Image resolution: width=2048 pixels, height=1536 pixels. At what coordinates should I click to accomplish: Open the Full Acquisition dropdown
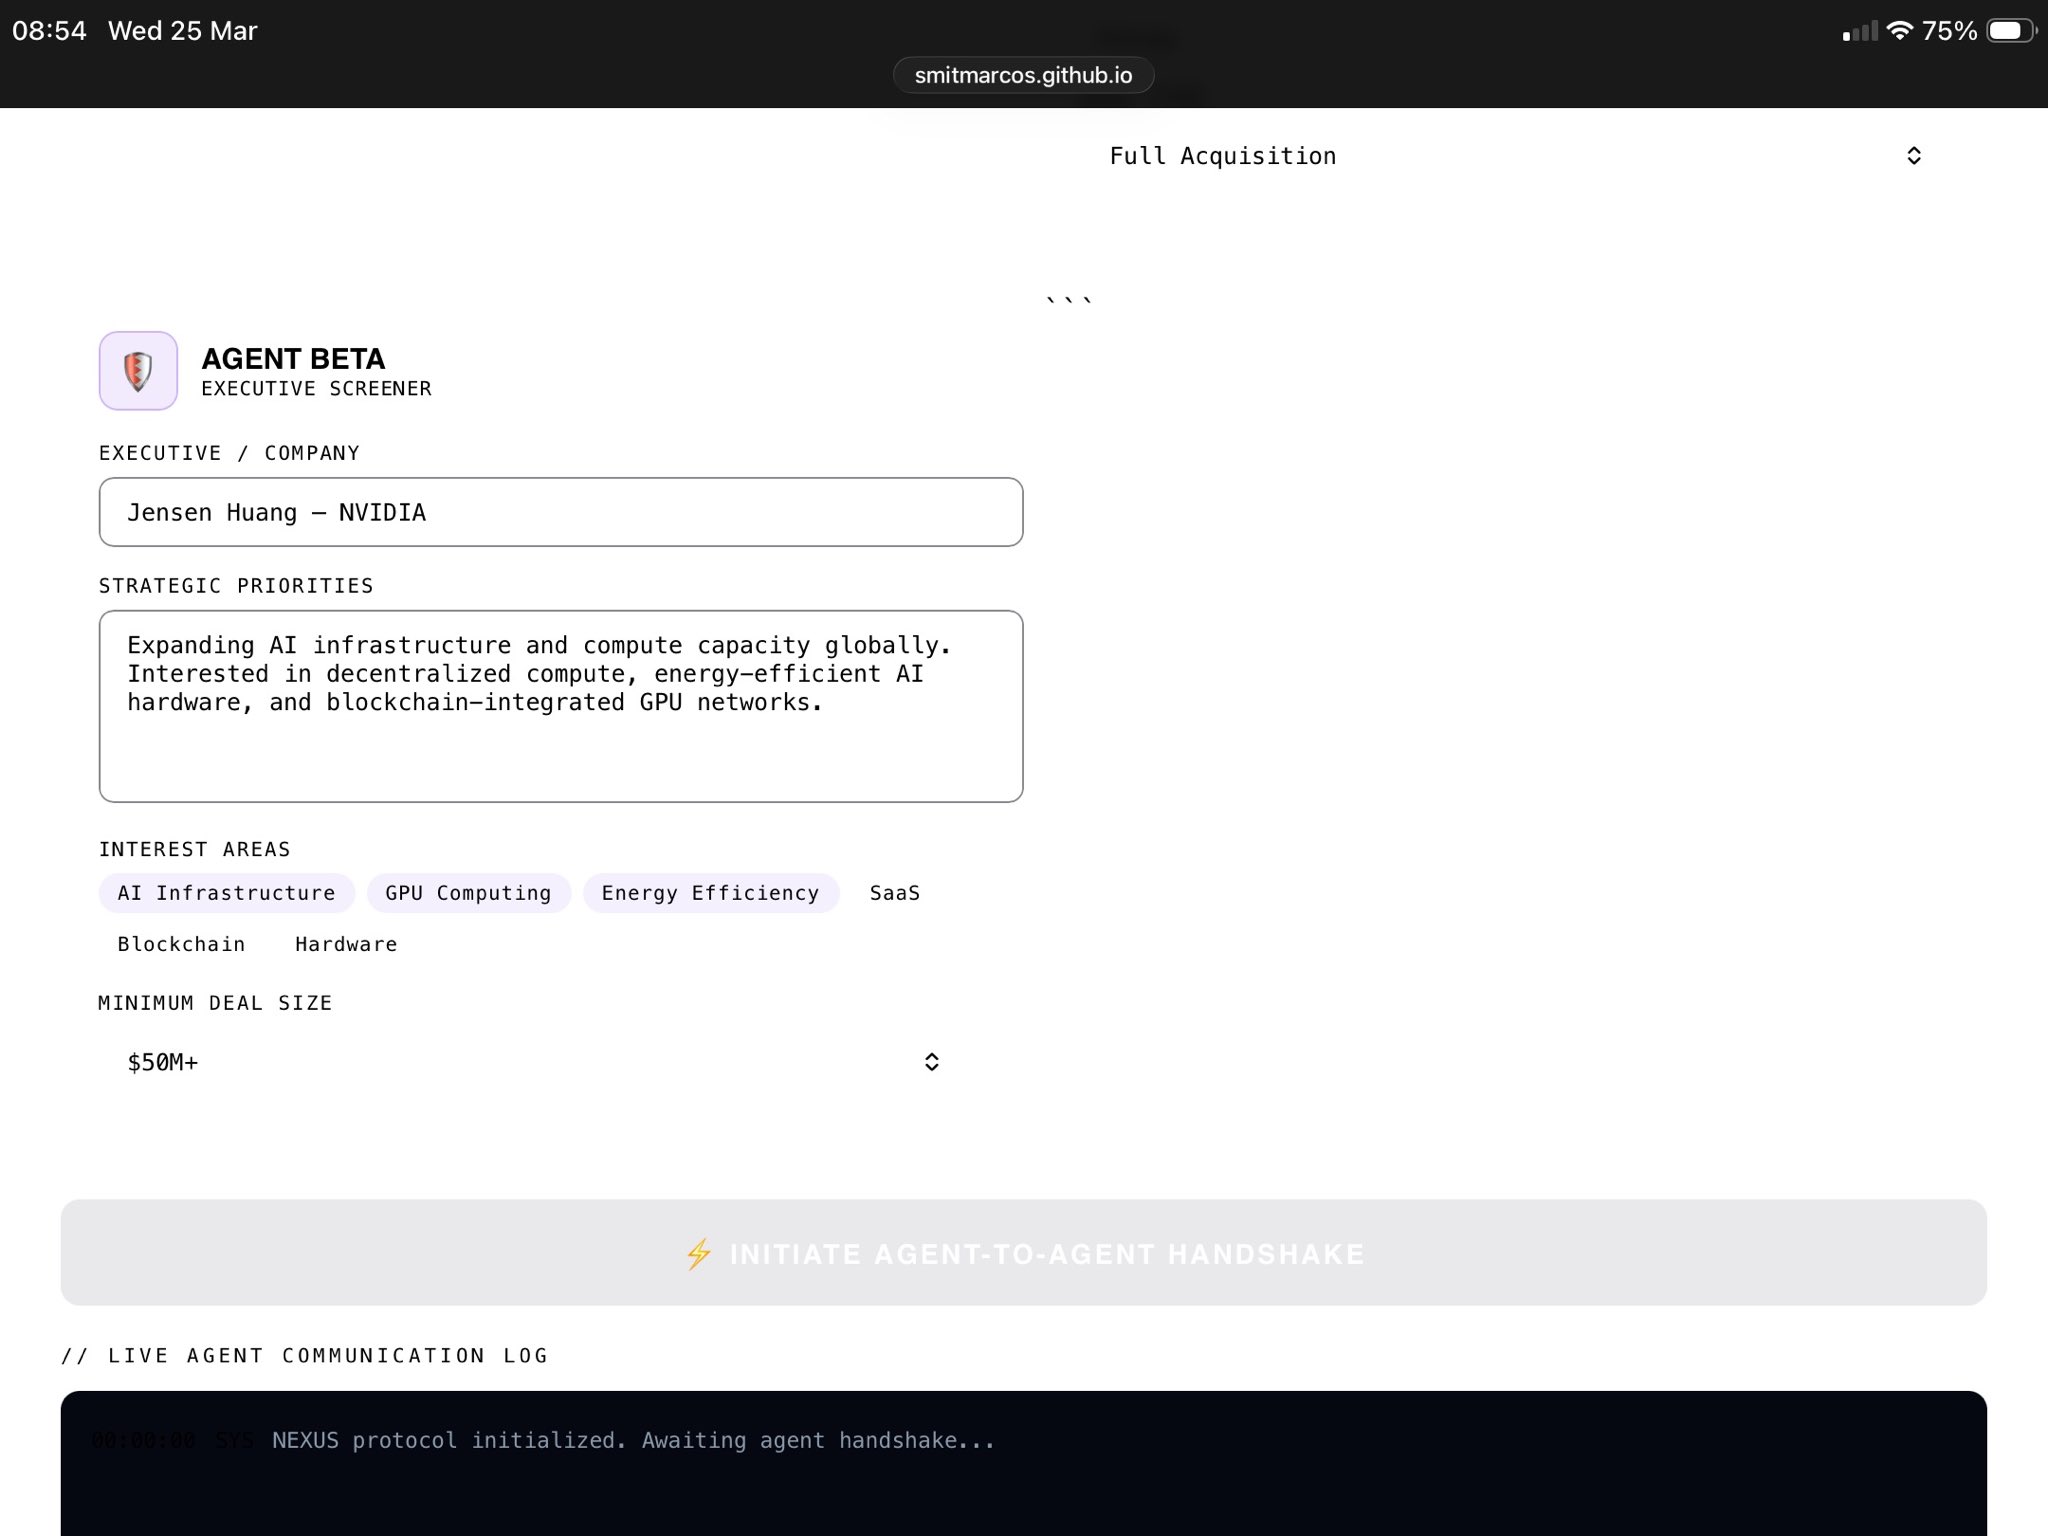pos(1500,156)
